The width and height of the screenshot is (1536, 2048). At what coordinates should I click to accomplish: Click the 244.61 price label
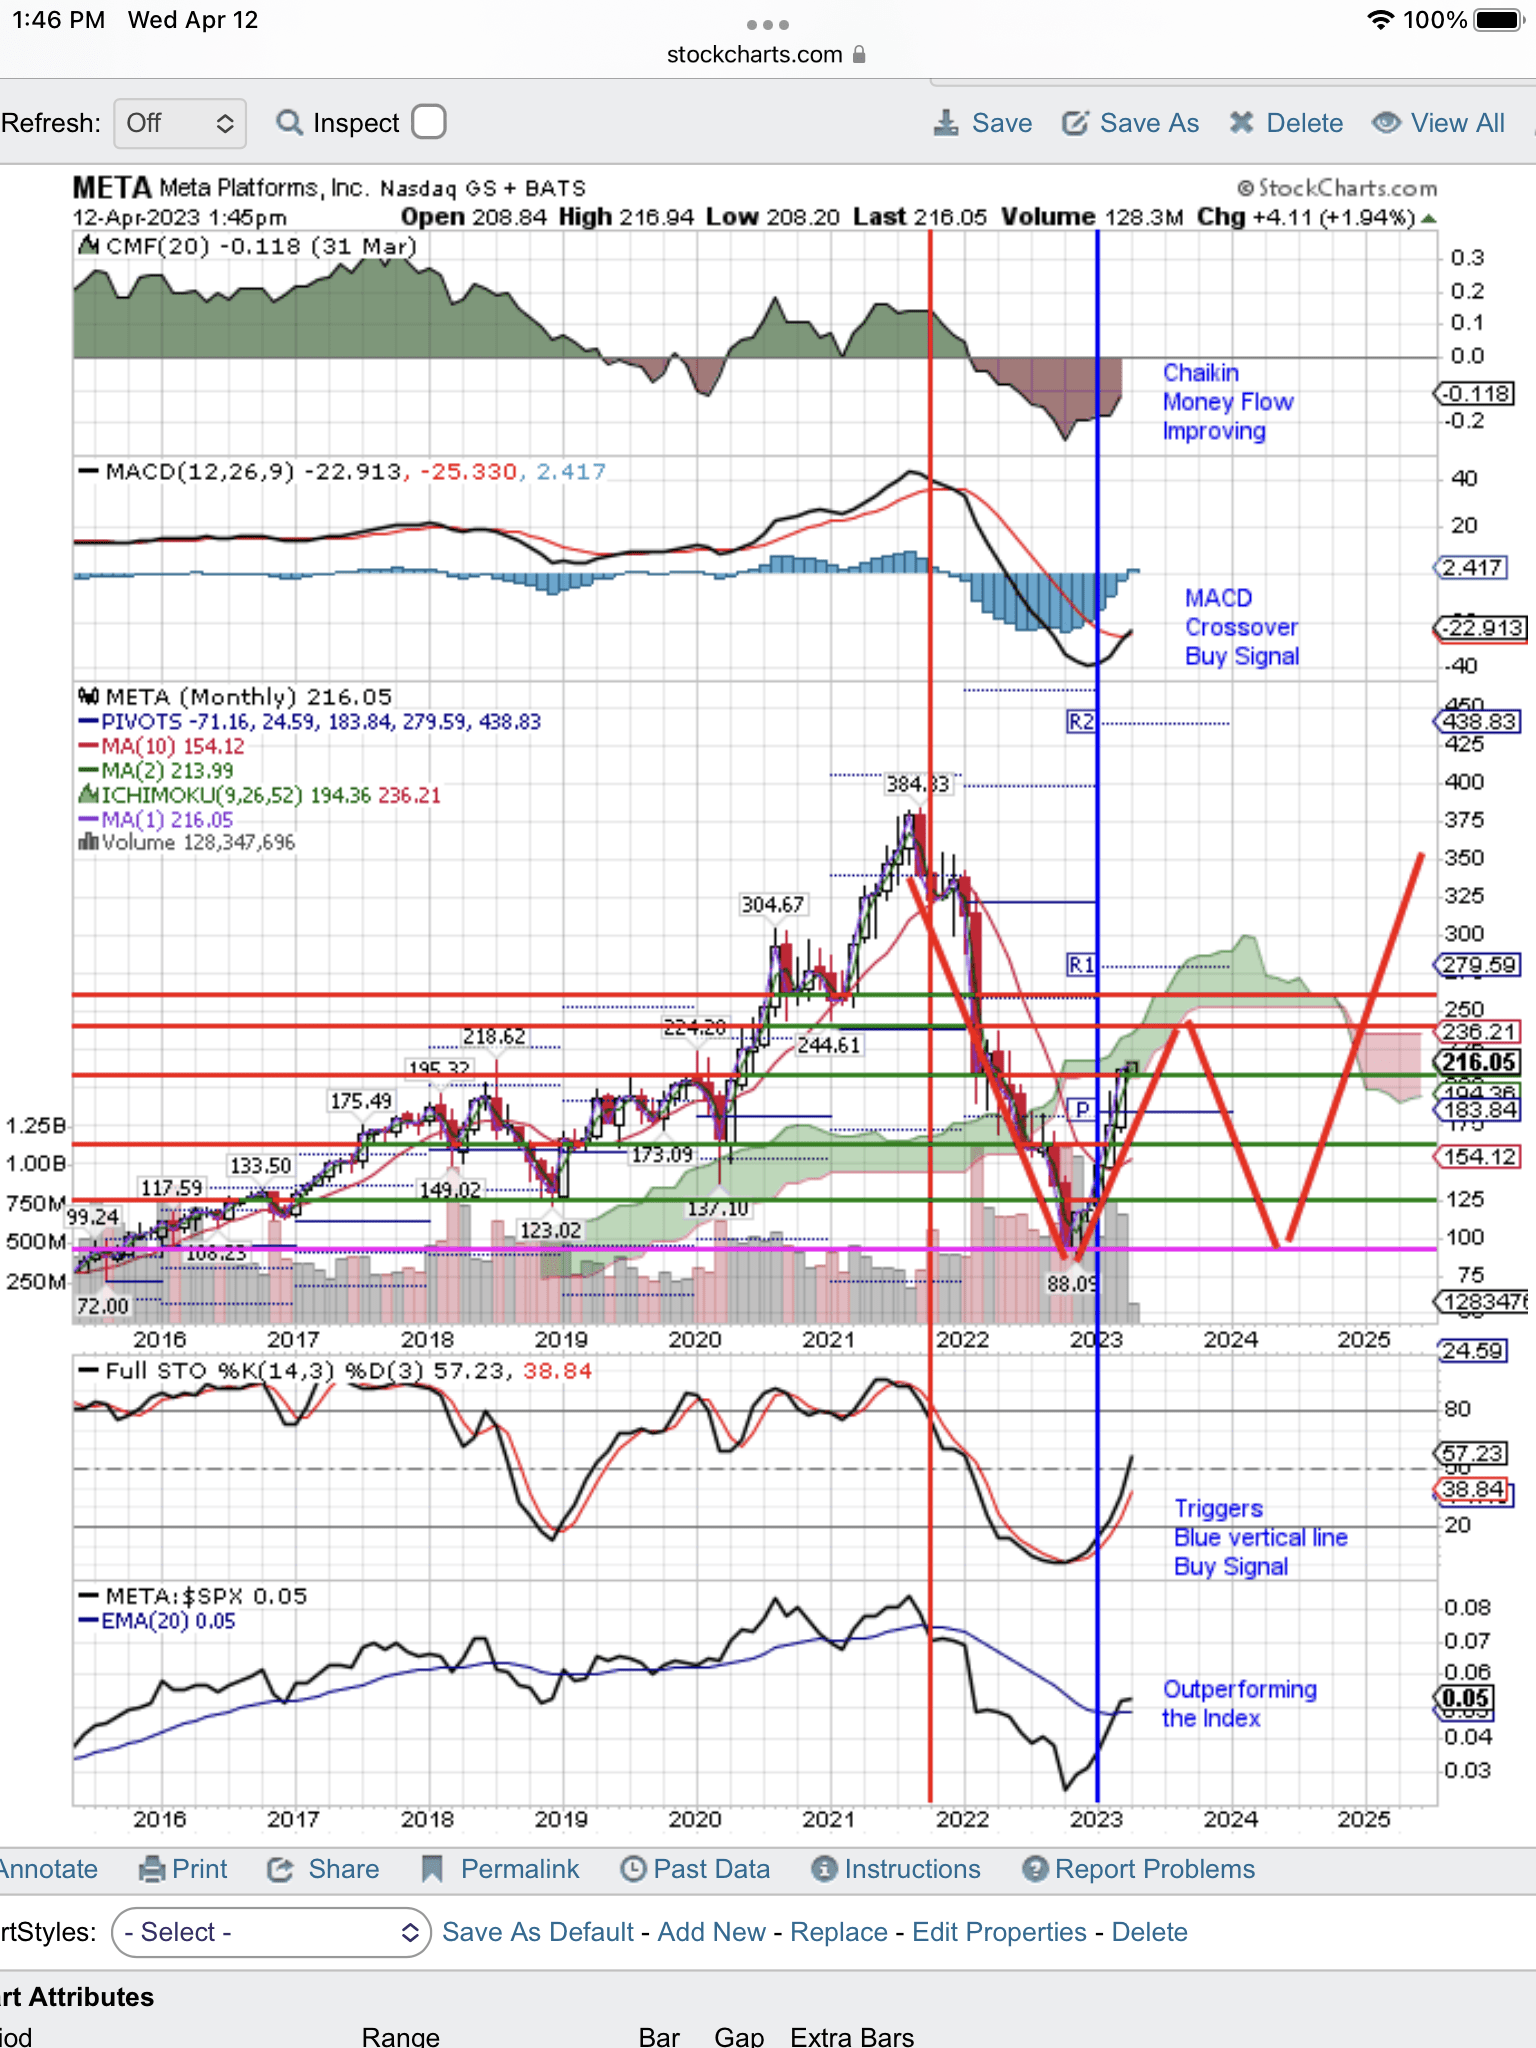828,1045
